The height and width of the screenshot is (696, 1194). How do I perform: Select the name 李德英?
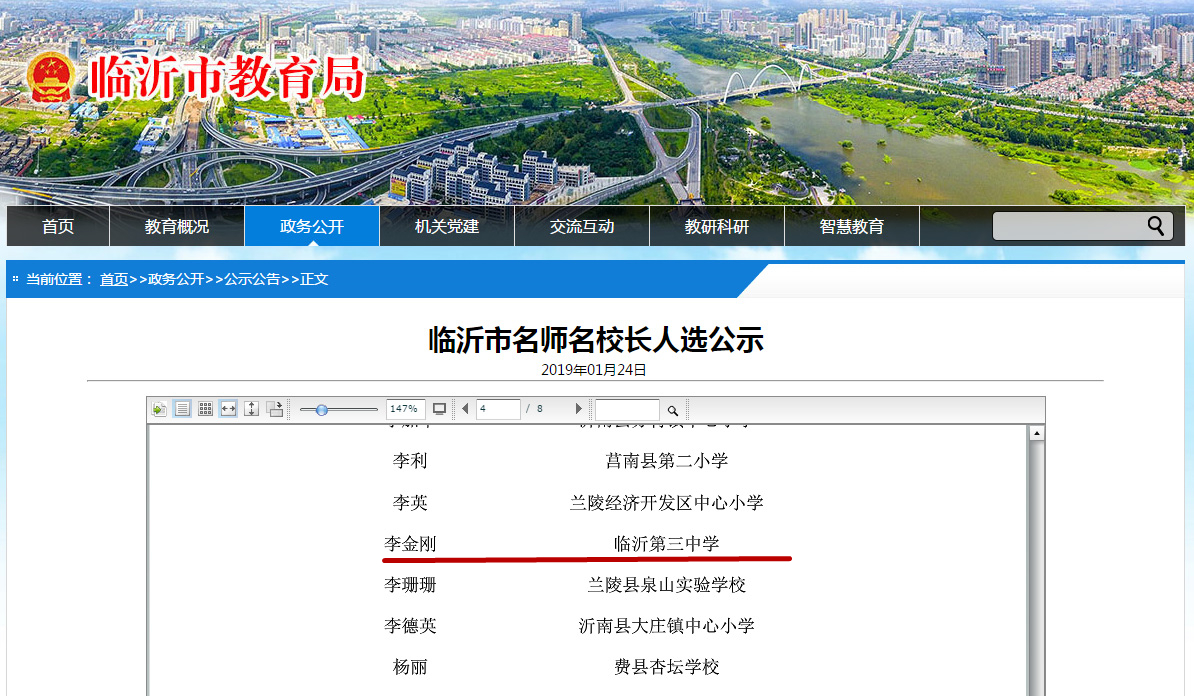click(410, 626)
